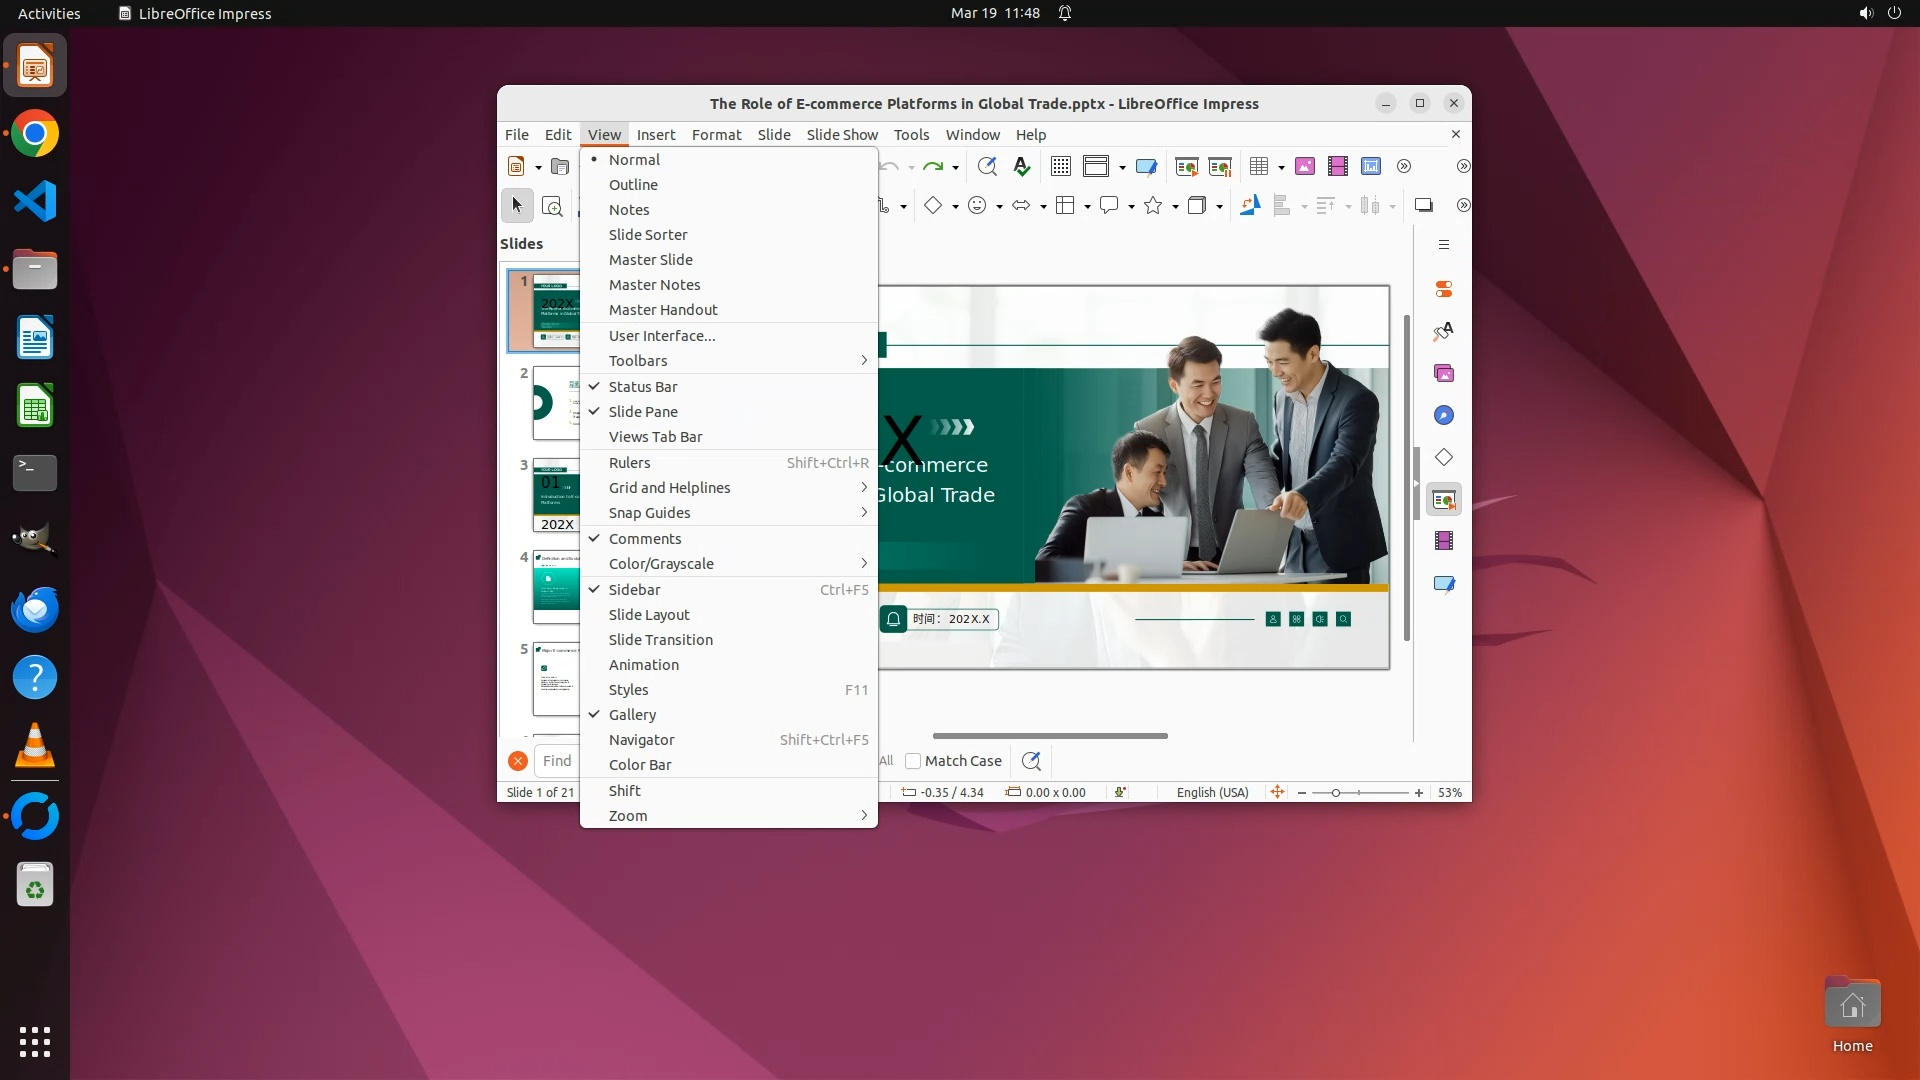1920x1080 pixels.
Task: Select slide 3 thumbnail in Slides panel
Action: [556, 495]
